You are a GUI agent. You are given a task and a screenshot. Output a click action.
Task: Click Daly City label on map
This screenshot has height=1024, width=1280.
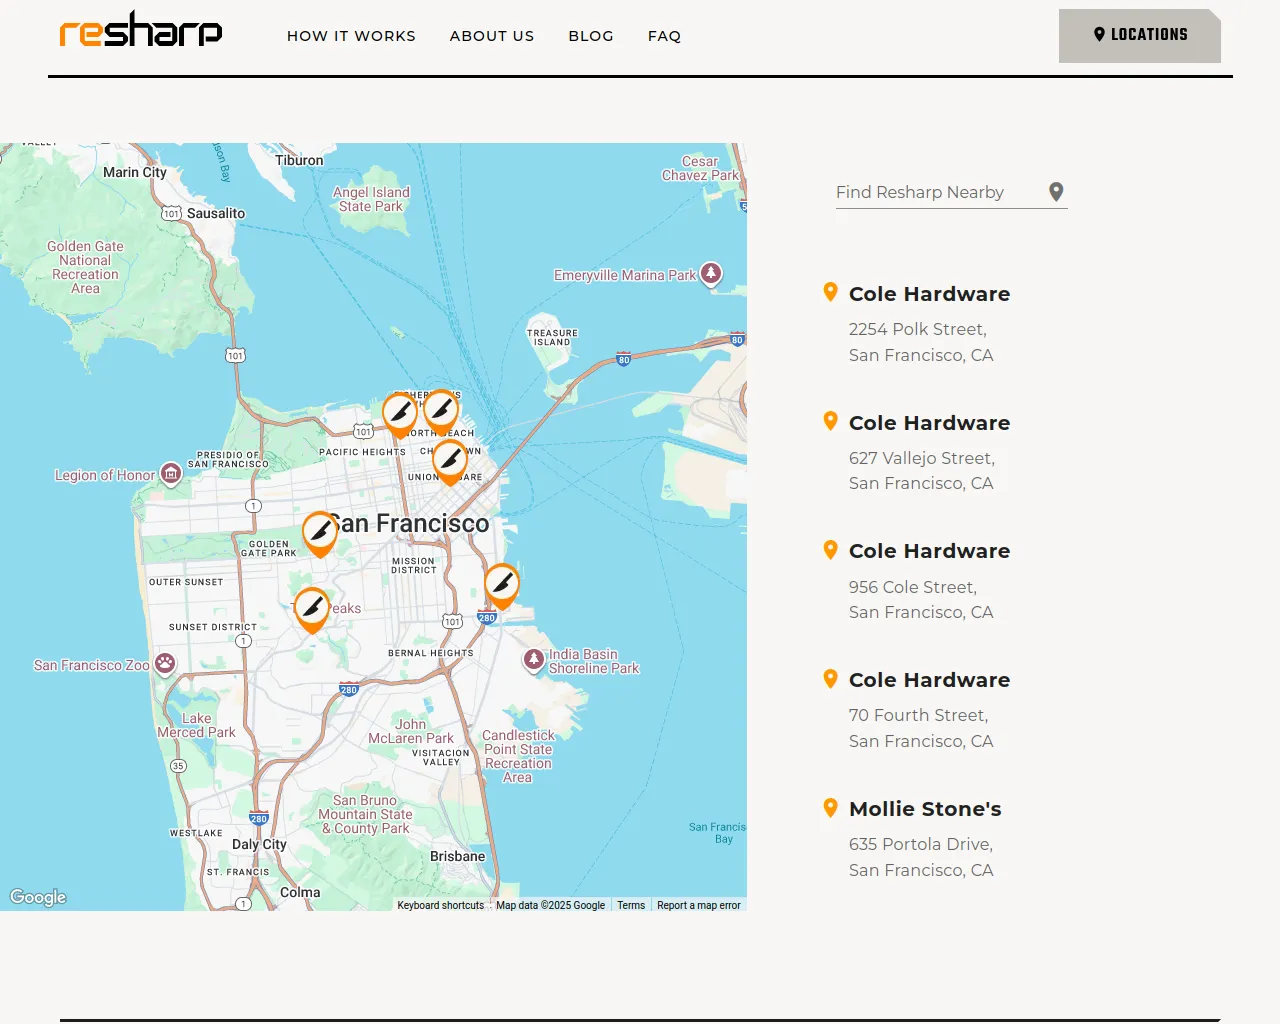[x=259, y=844]
